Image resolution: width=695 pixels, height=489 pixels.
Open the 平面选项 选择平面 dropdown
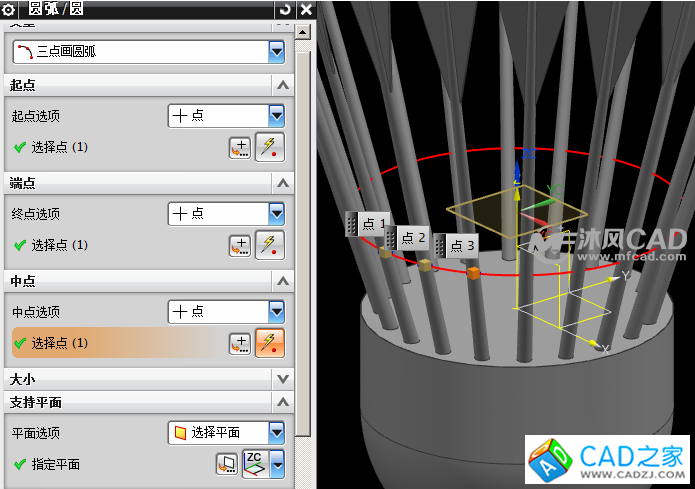click(x=277, y=432)
